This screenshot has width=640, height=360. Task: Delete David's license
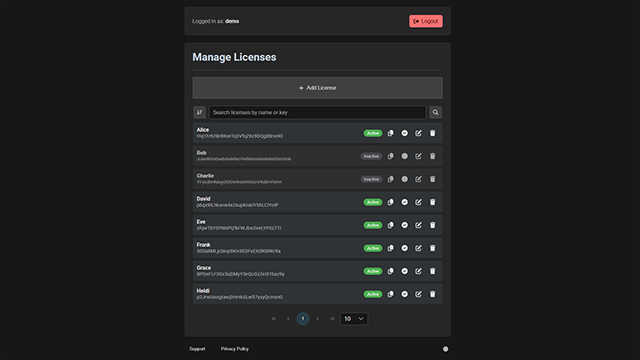[x=433, y=202]
